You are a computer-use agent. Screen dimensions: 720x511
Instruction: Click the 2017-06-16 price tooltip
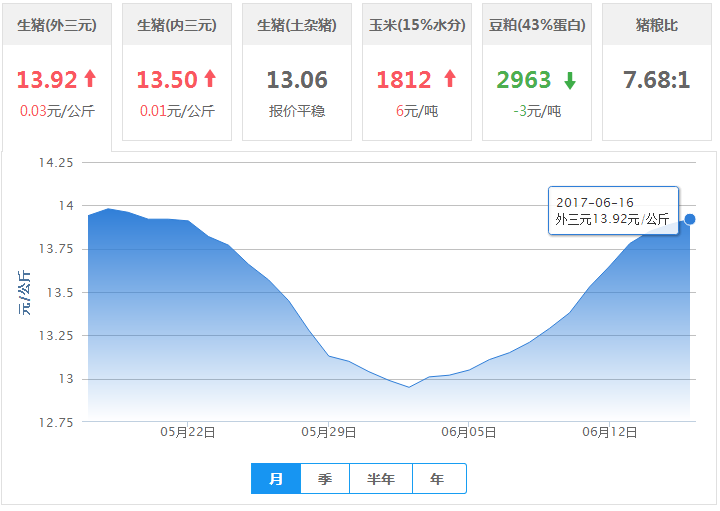pos(613,211)
